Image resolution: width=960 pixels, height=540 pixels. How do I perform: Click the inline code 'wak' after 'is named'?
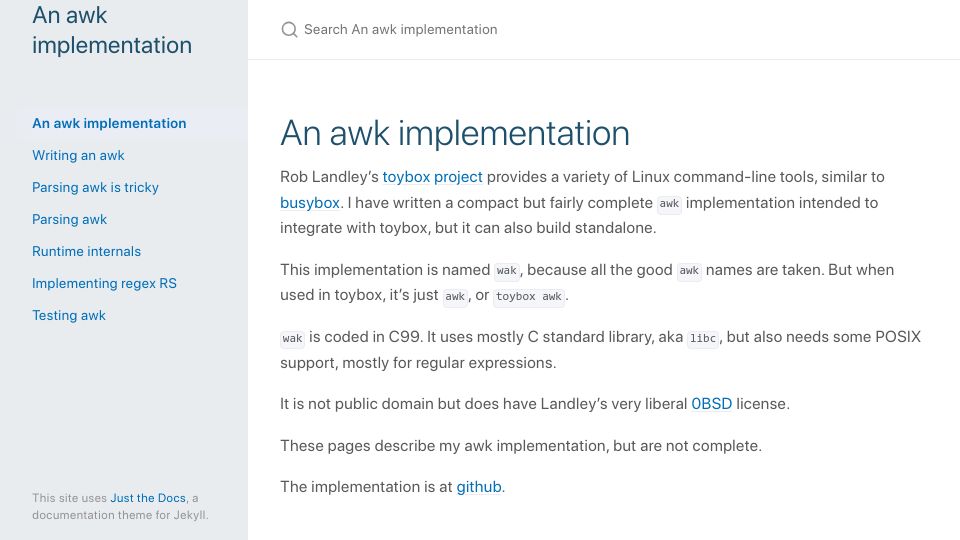(506, 271)
